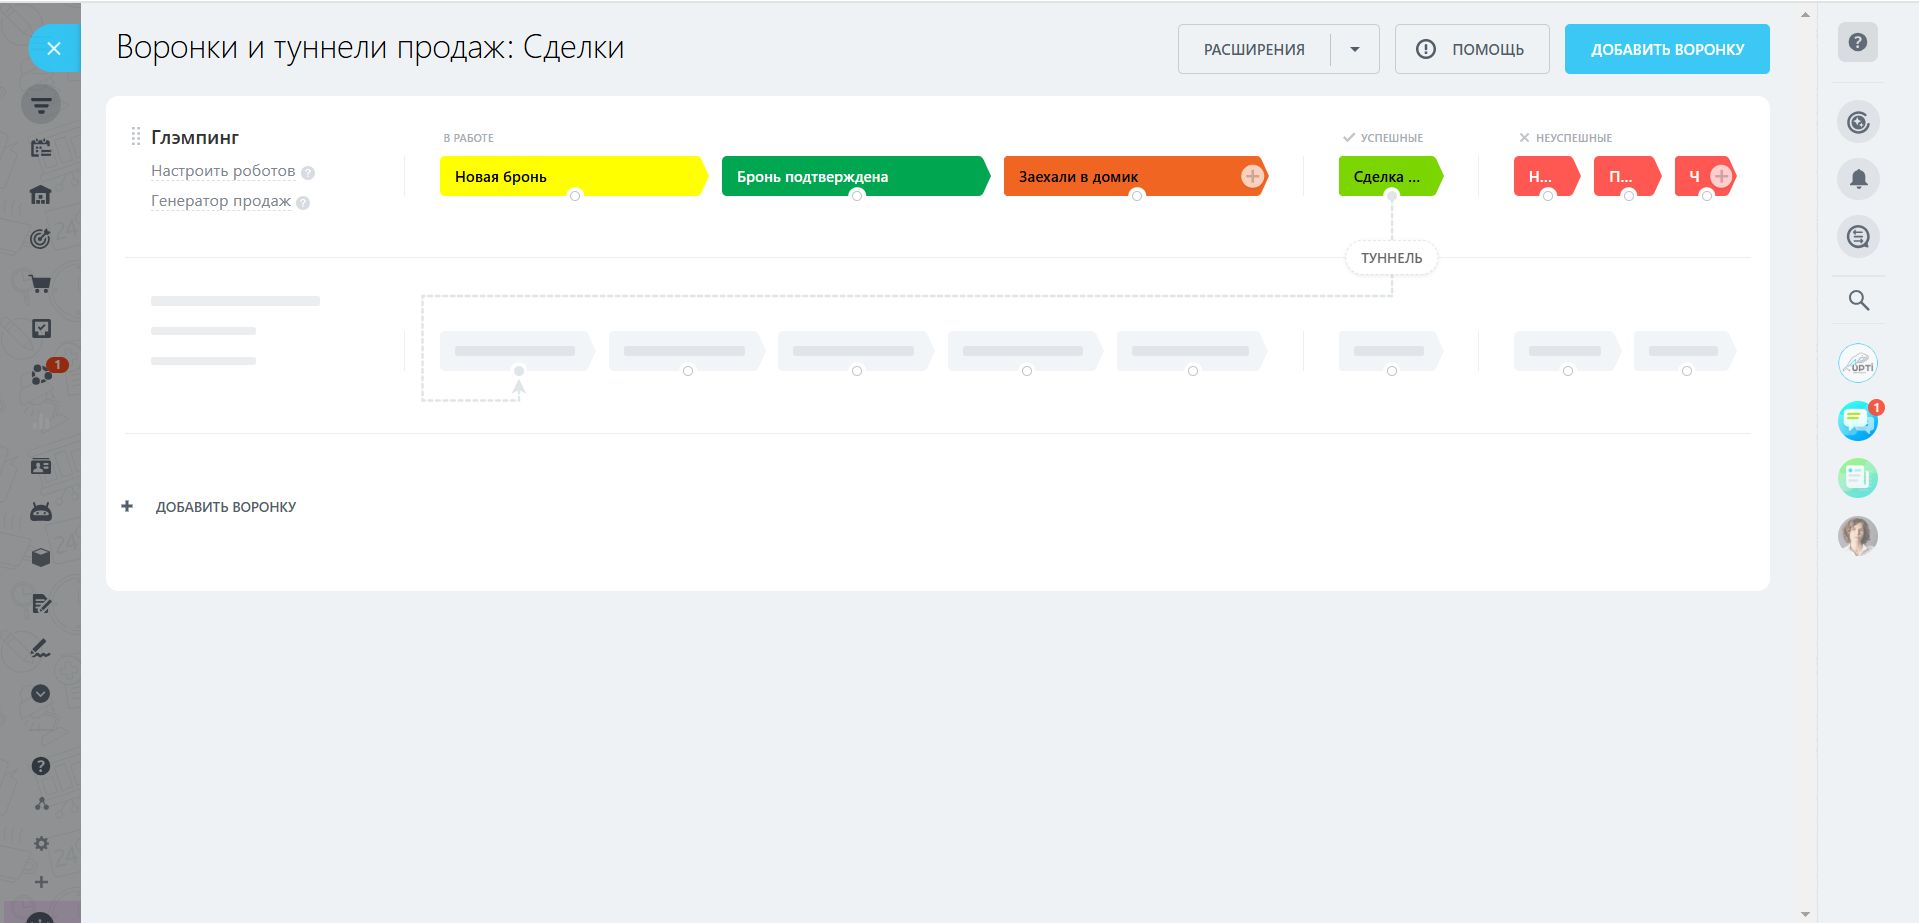Image resolution: width=1919 pixels, height=923 pixels.
Task: Click the plus icon at left sidebar bottom
Action: click(41, 882)
